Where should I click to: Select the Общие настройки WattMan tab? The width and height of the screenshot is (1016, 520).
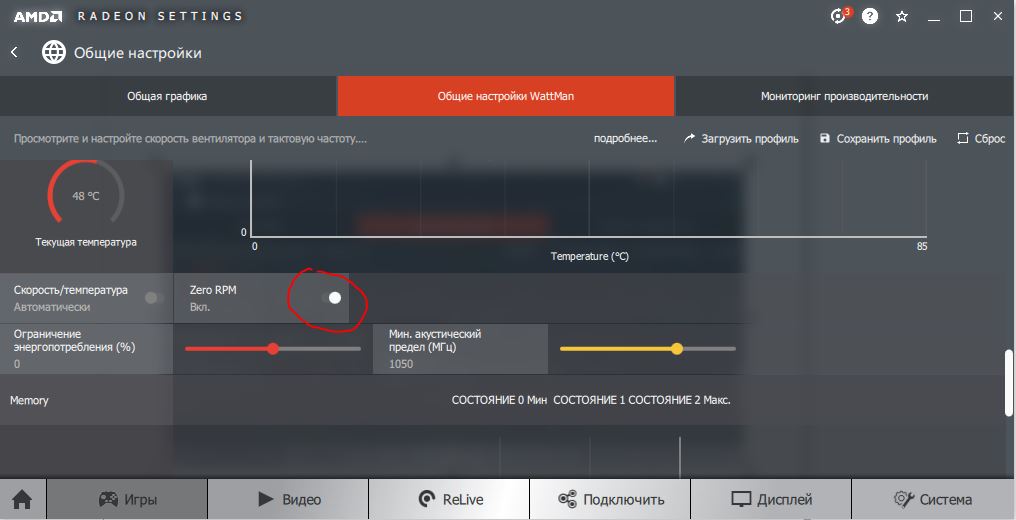coord(505,96)
